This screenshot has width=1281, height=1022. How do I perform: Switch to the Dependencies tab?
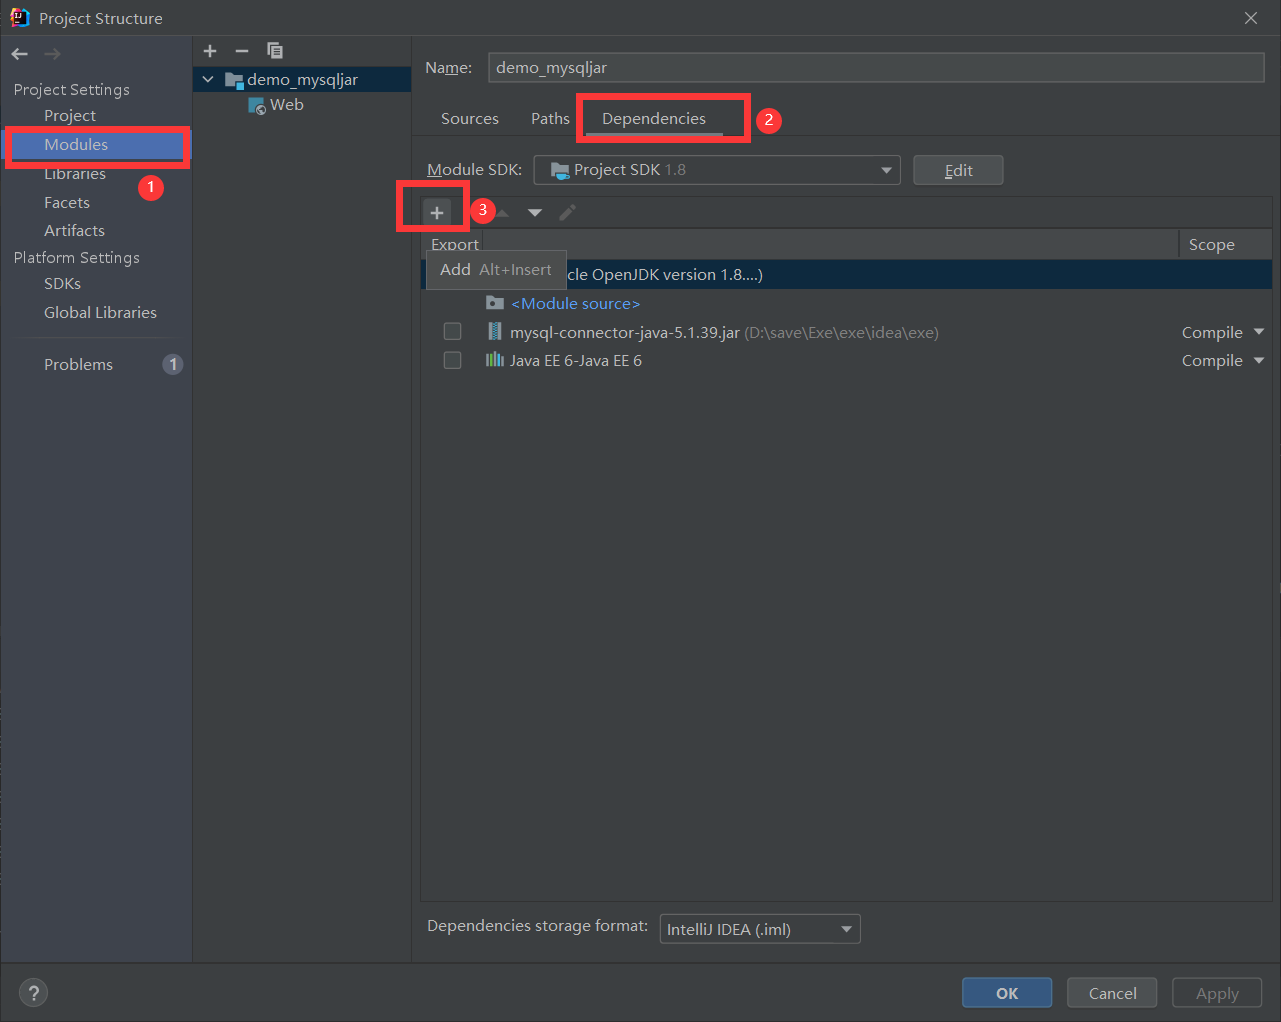click(x=654, y=118)
